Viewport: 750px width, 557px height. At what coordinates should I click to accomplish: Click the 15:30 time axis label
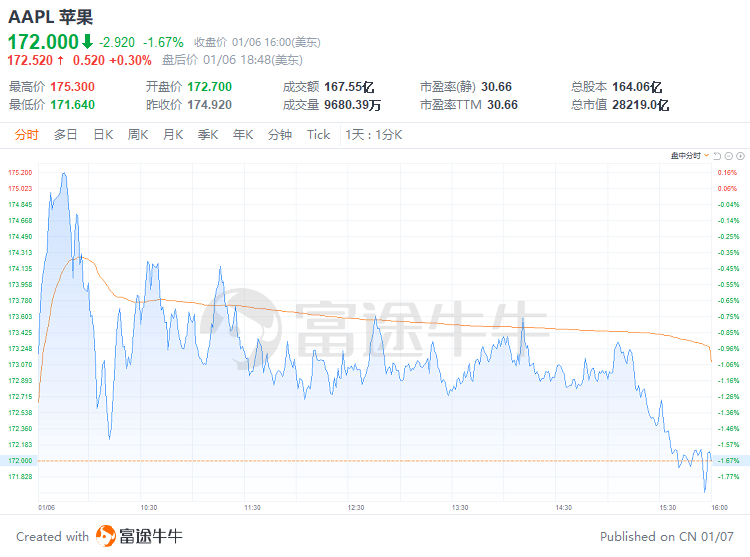668,507
